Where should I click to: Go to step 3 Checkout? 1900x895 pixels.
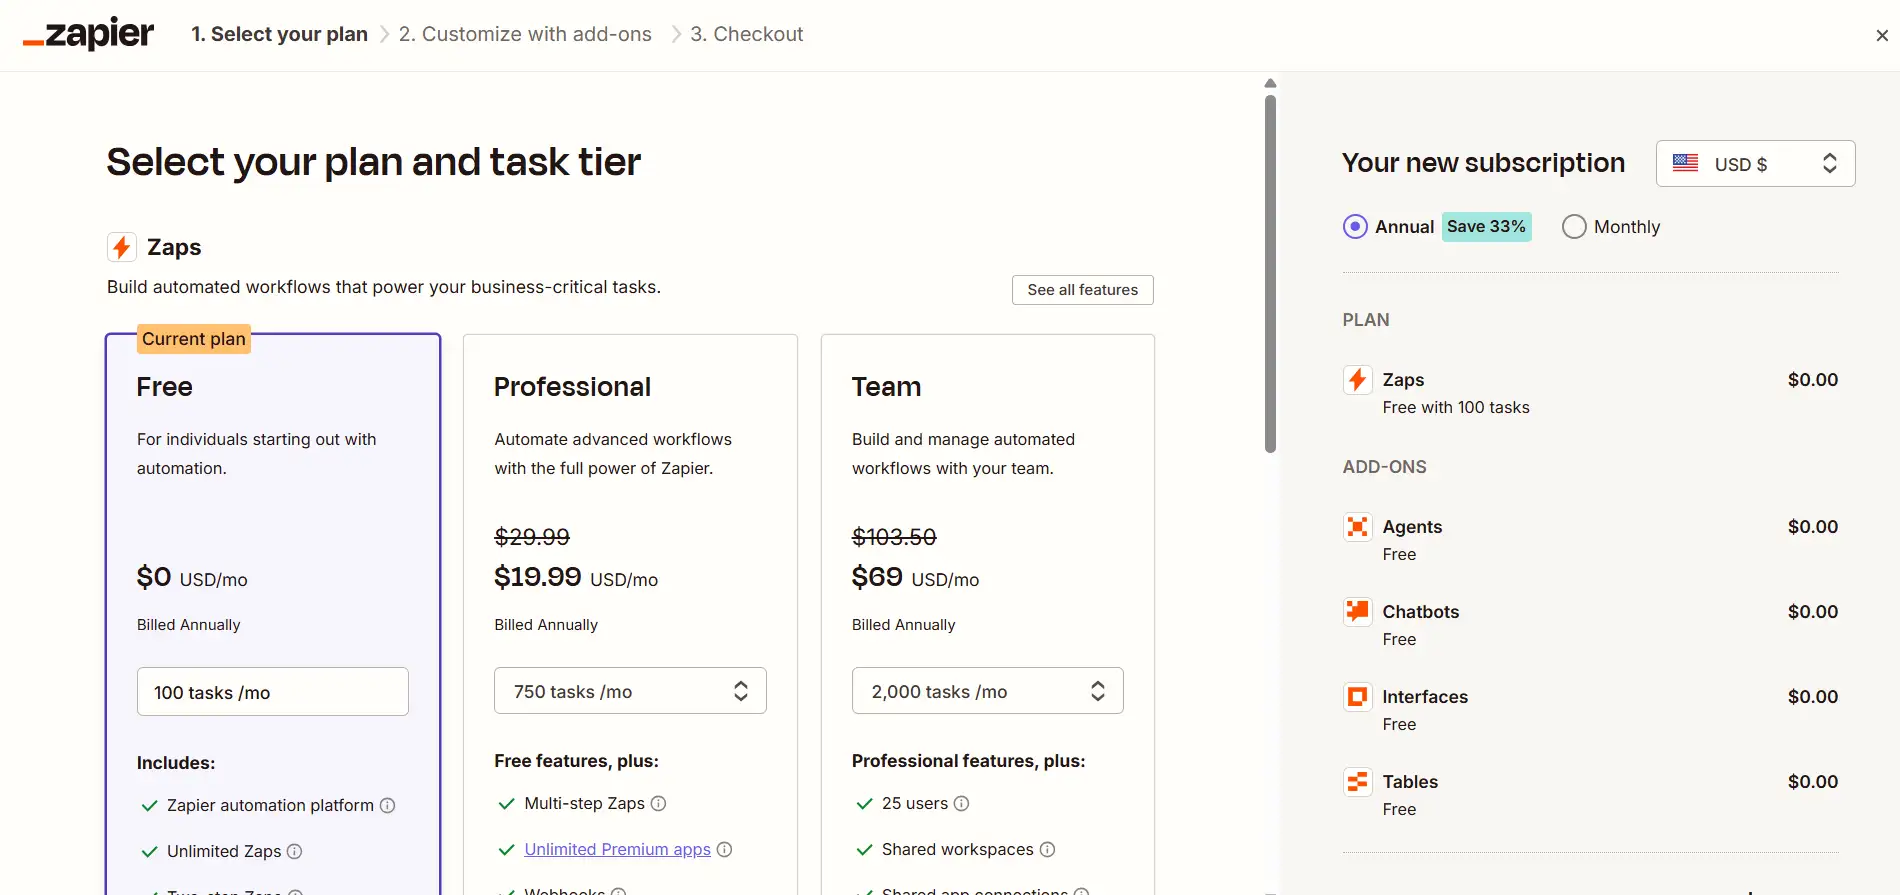click(747, 34)
